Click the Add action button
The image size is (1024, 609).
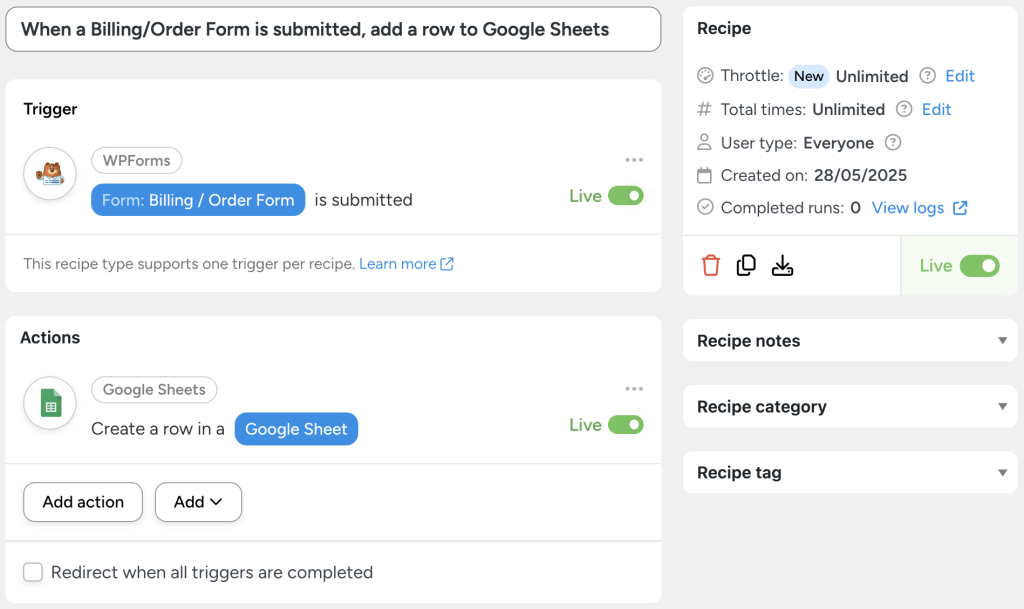click(x=82, y=502)
